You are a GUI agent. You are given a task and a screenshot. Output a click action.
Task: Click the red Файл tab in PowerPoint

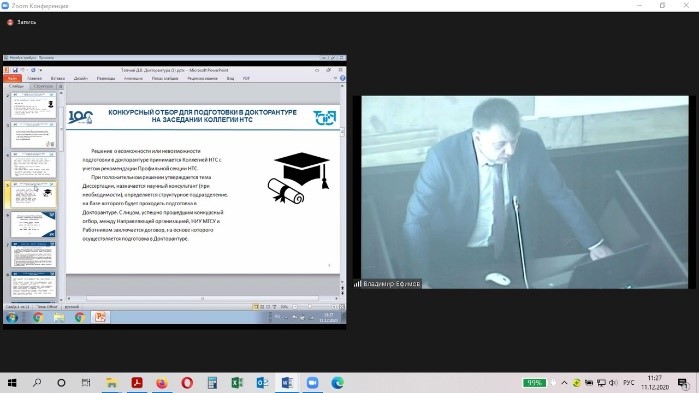click(12, 78)
